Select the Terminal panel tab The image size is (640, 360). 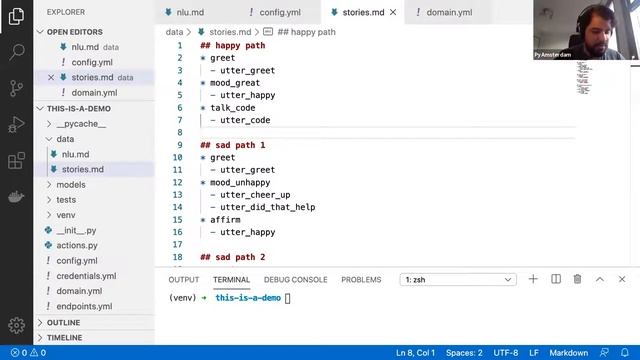click(231, 280)
